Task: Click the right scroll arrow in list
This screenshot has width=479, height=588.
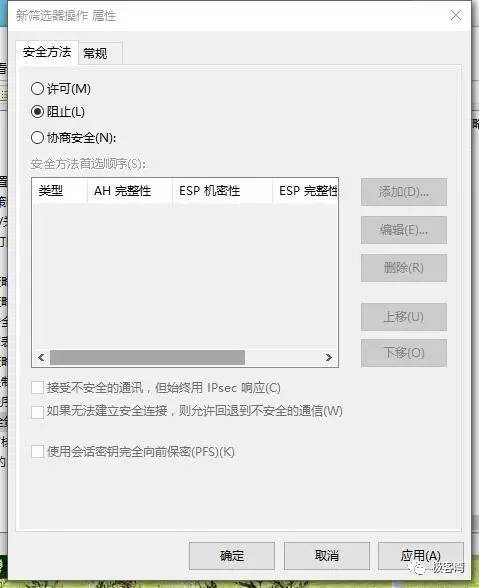Action: pyautogui.click(x=329, y=357)
